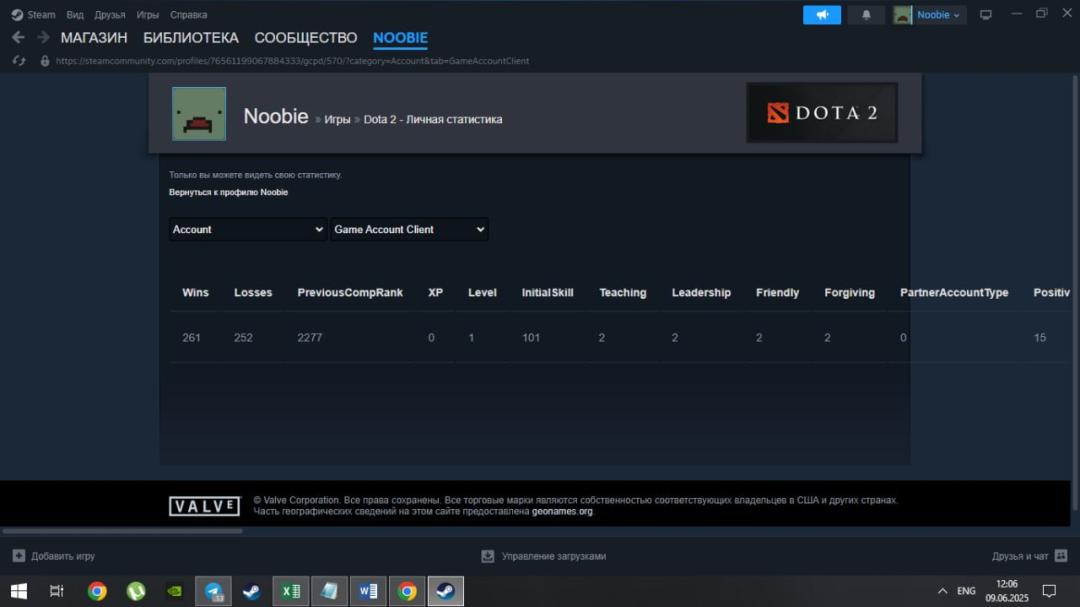The image size is (1080, 607).
Task: Select the NOOBIE tab
Action: (400, 38)
